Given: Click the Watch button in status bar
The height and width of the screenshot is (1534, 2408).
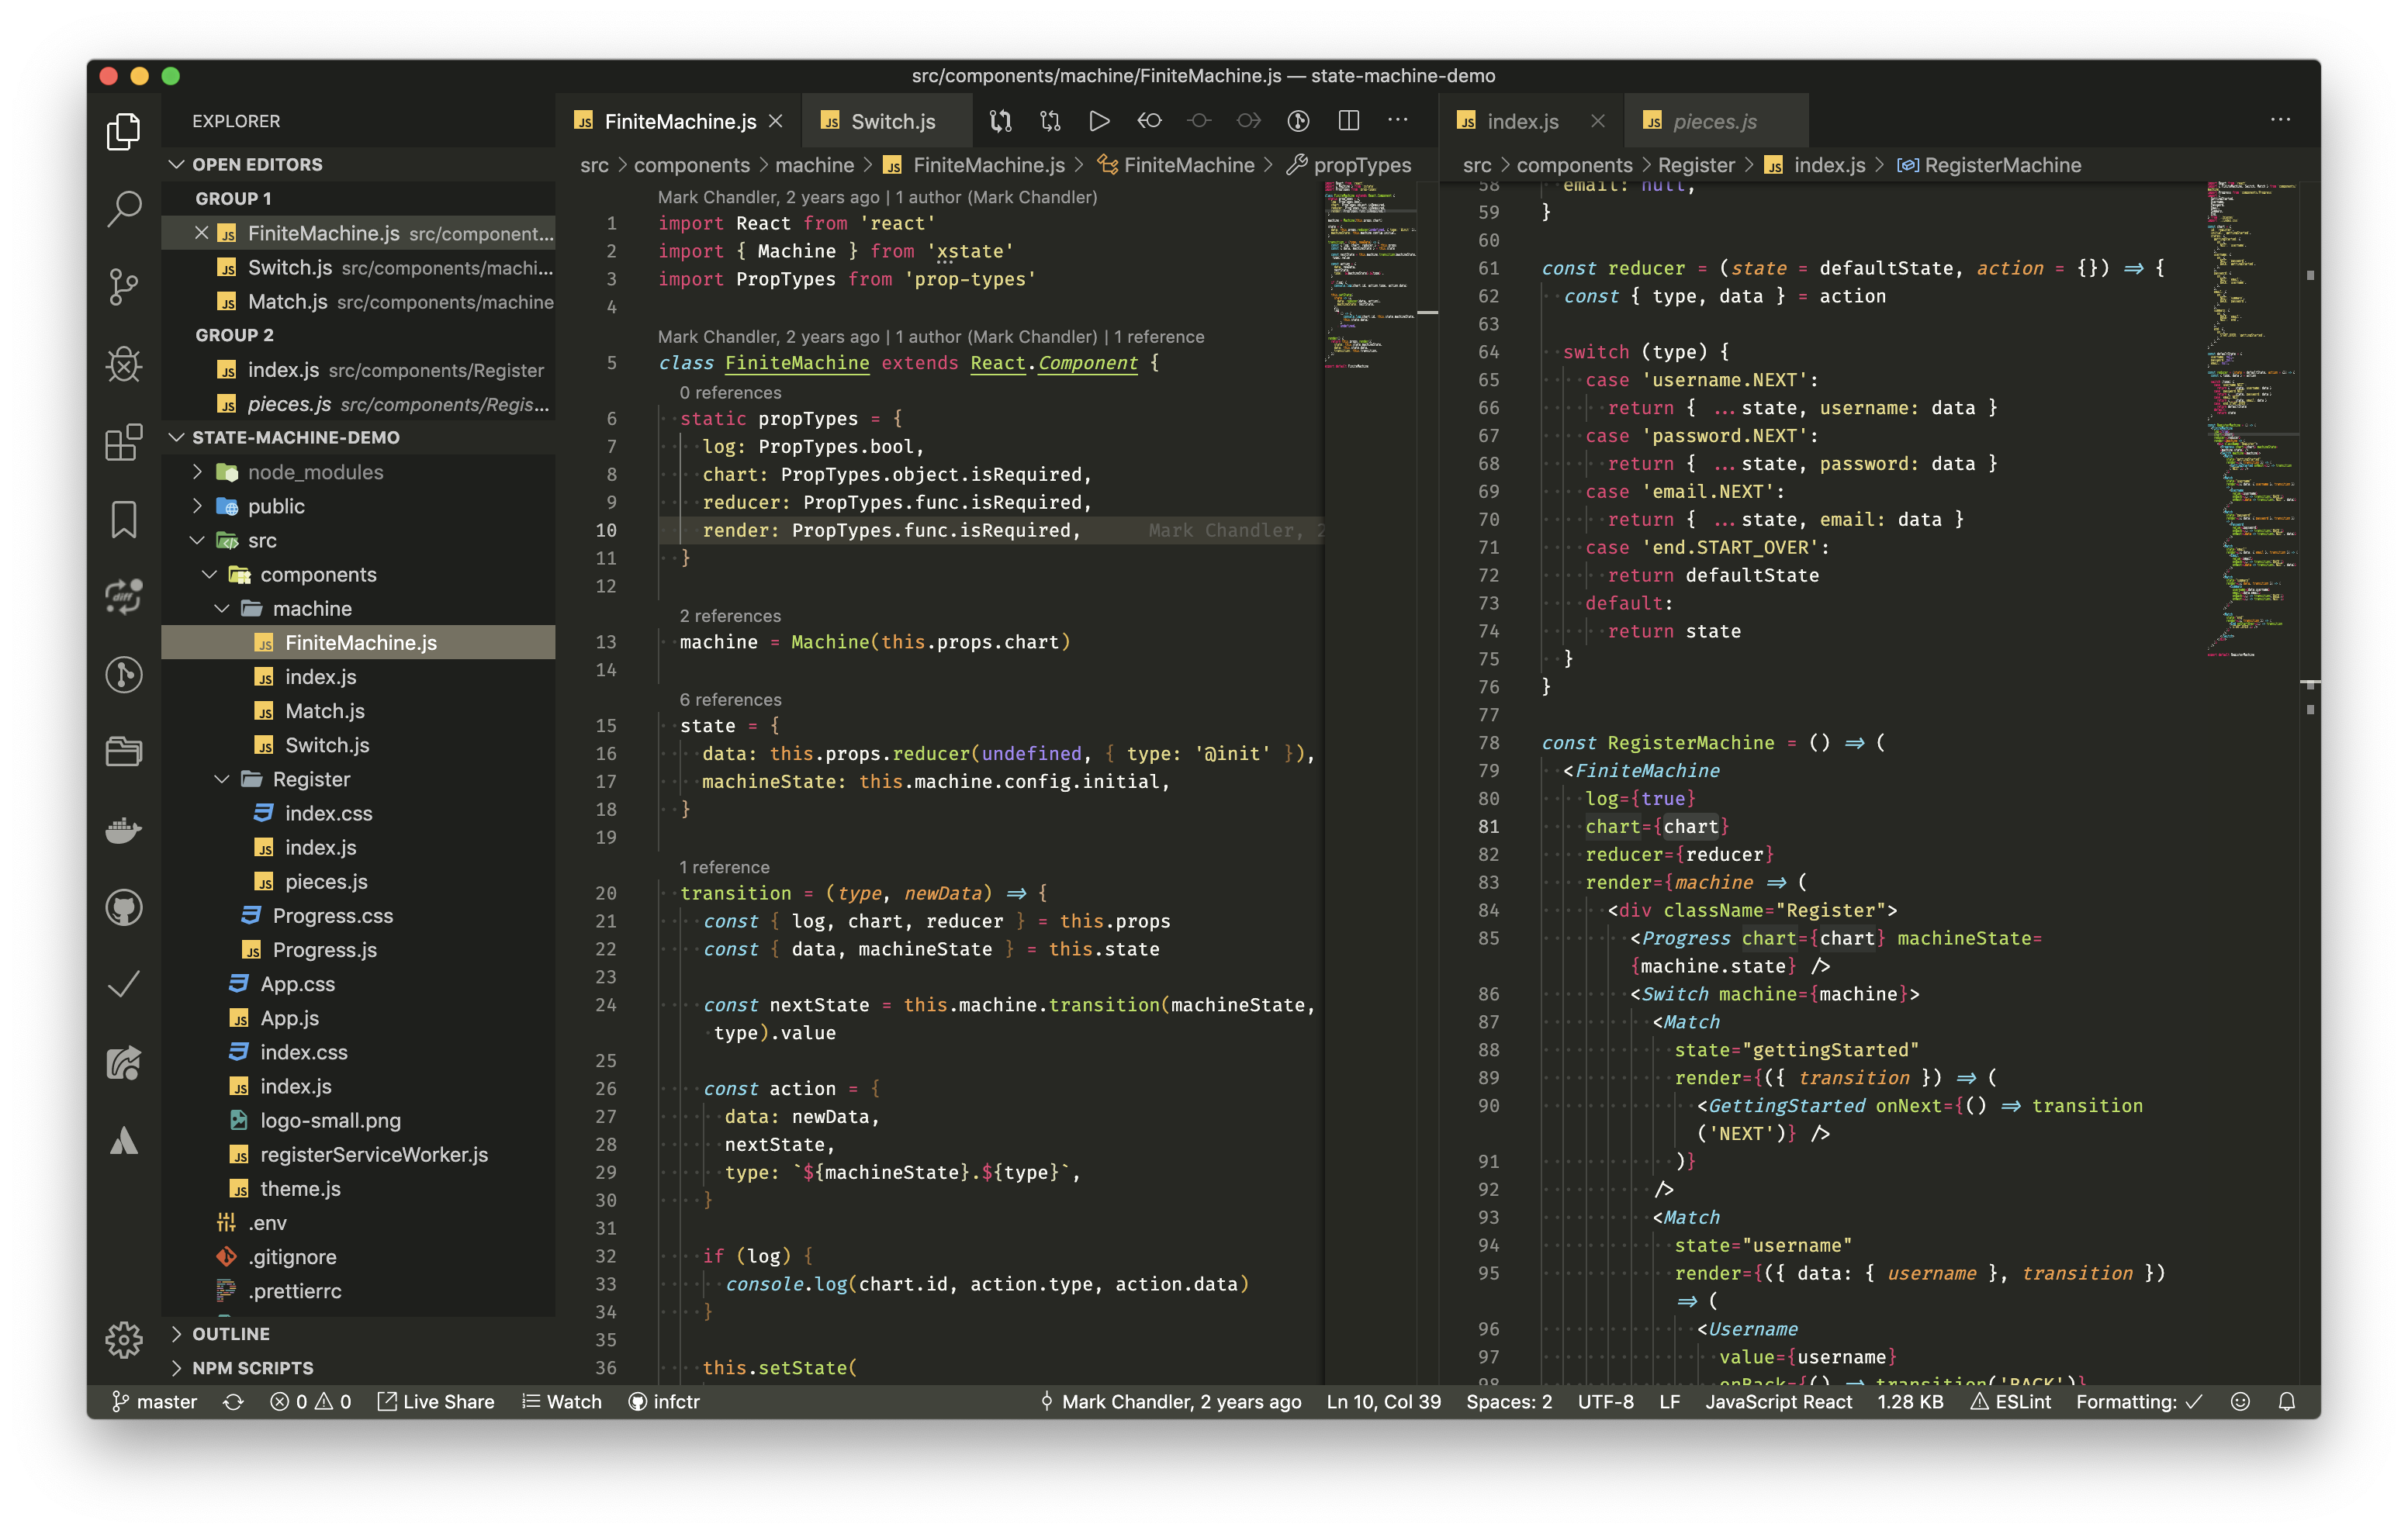Looking at the screenshot, I should point(562,1401).
